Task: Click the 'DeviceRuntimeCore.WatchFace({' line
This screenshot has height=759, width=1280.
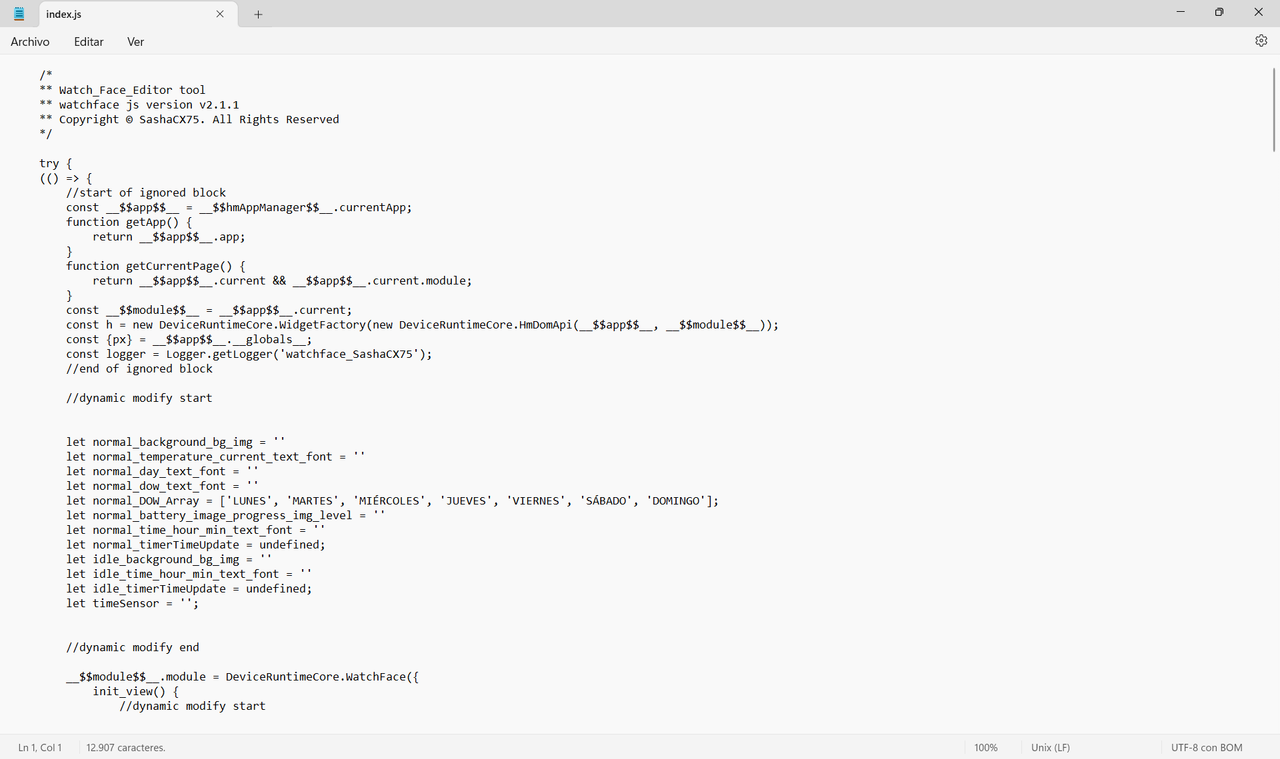Action: coord(242,676)
